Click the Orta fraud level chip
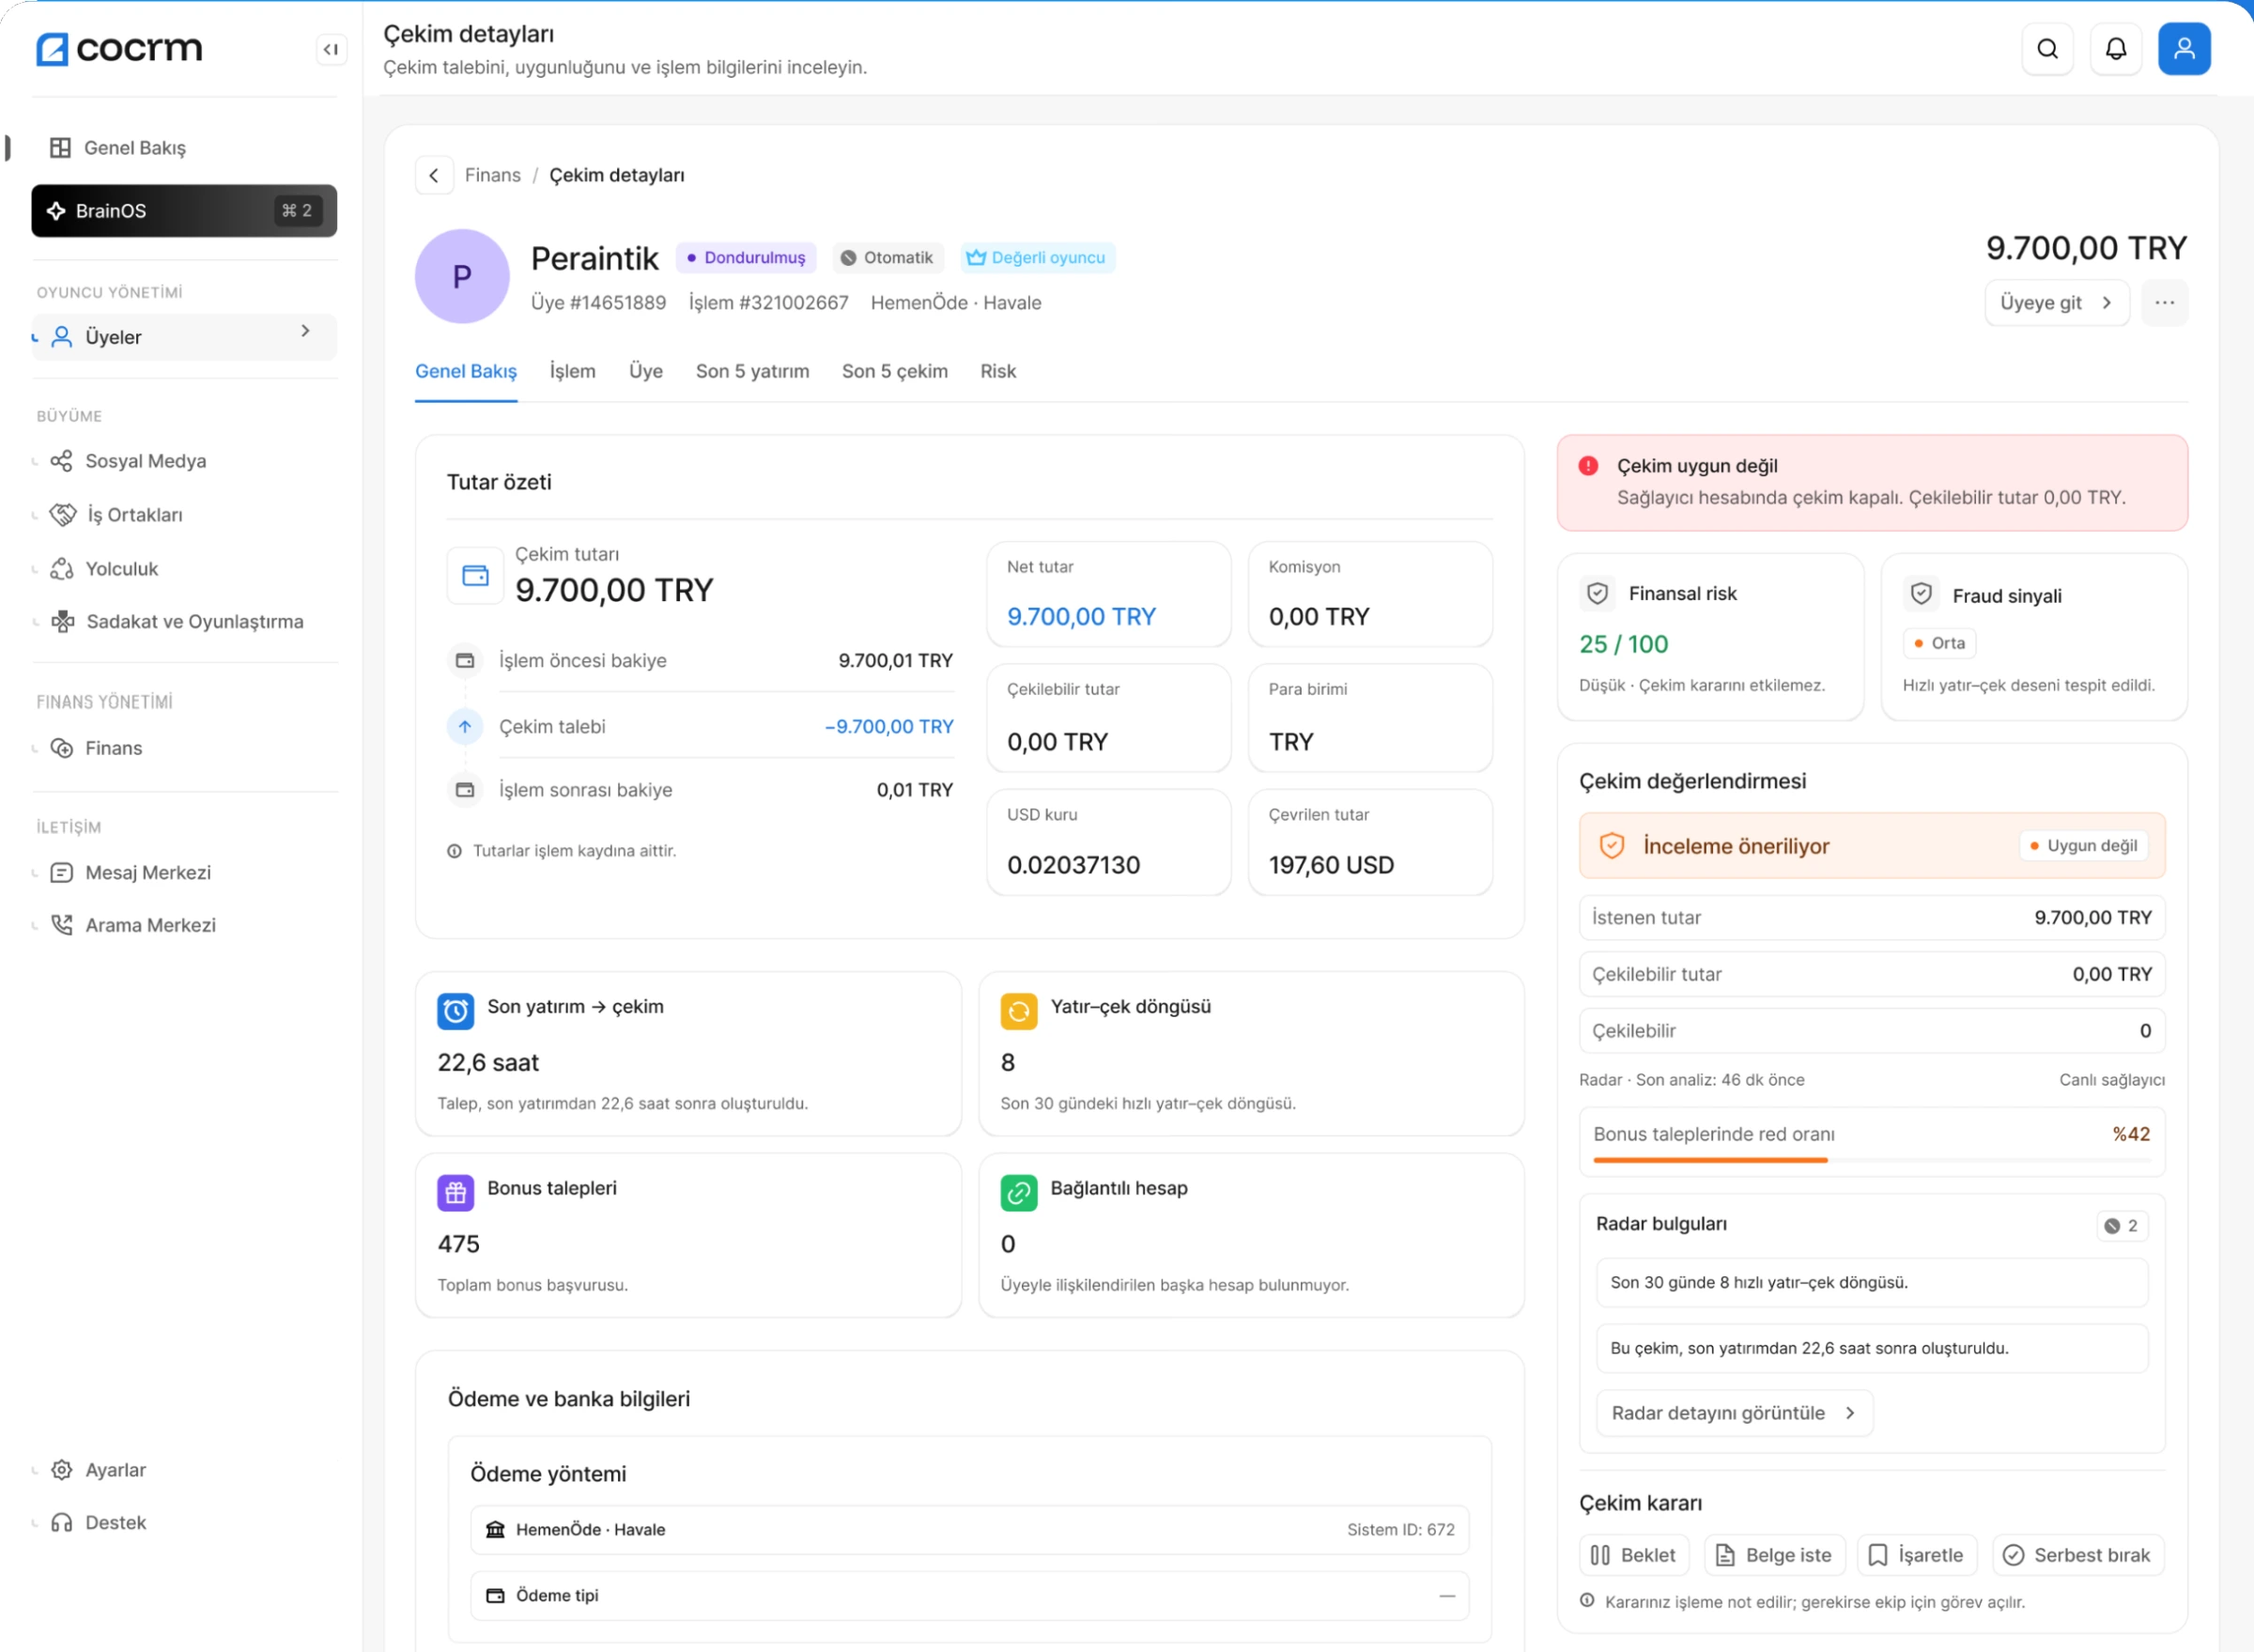 1939,643
